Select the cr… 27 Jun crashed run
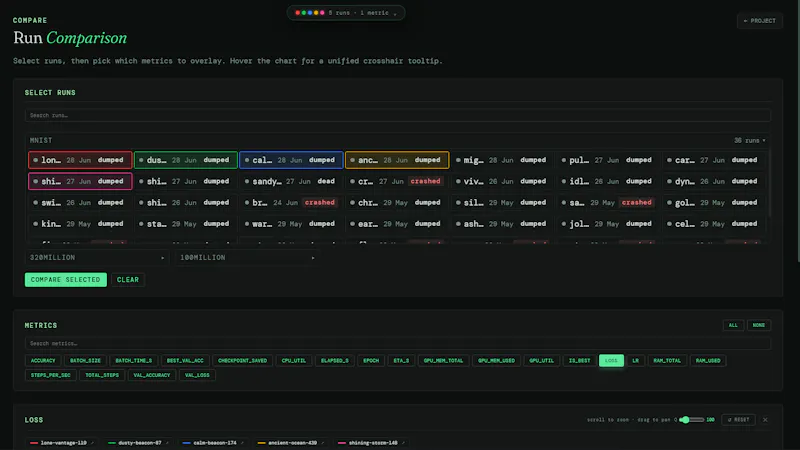 (397, 181)
